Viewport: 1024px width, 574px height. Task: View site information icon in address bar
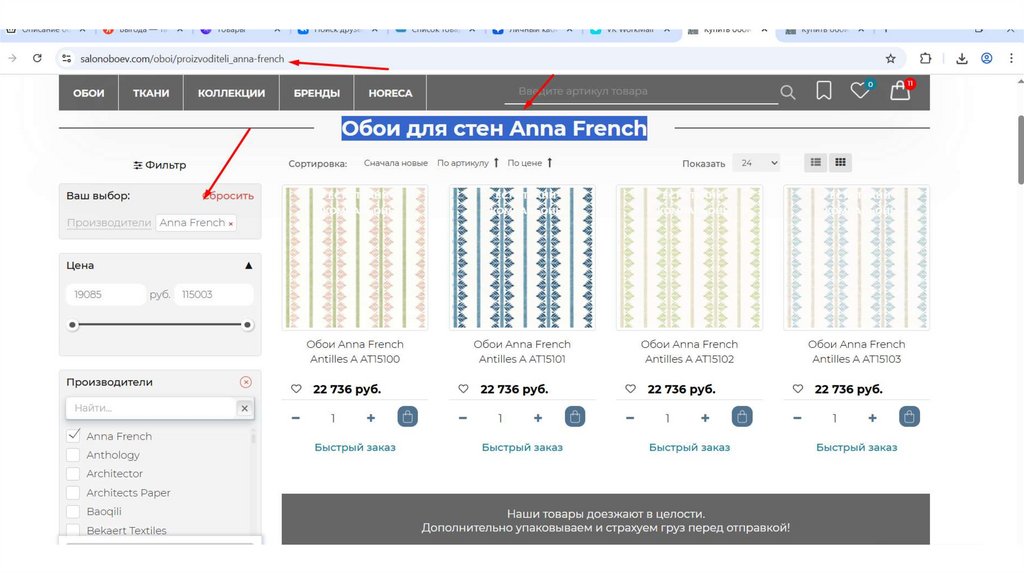click(x=67, y=59)
